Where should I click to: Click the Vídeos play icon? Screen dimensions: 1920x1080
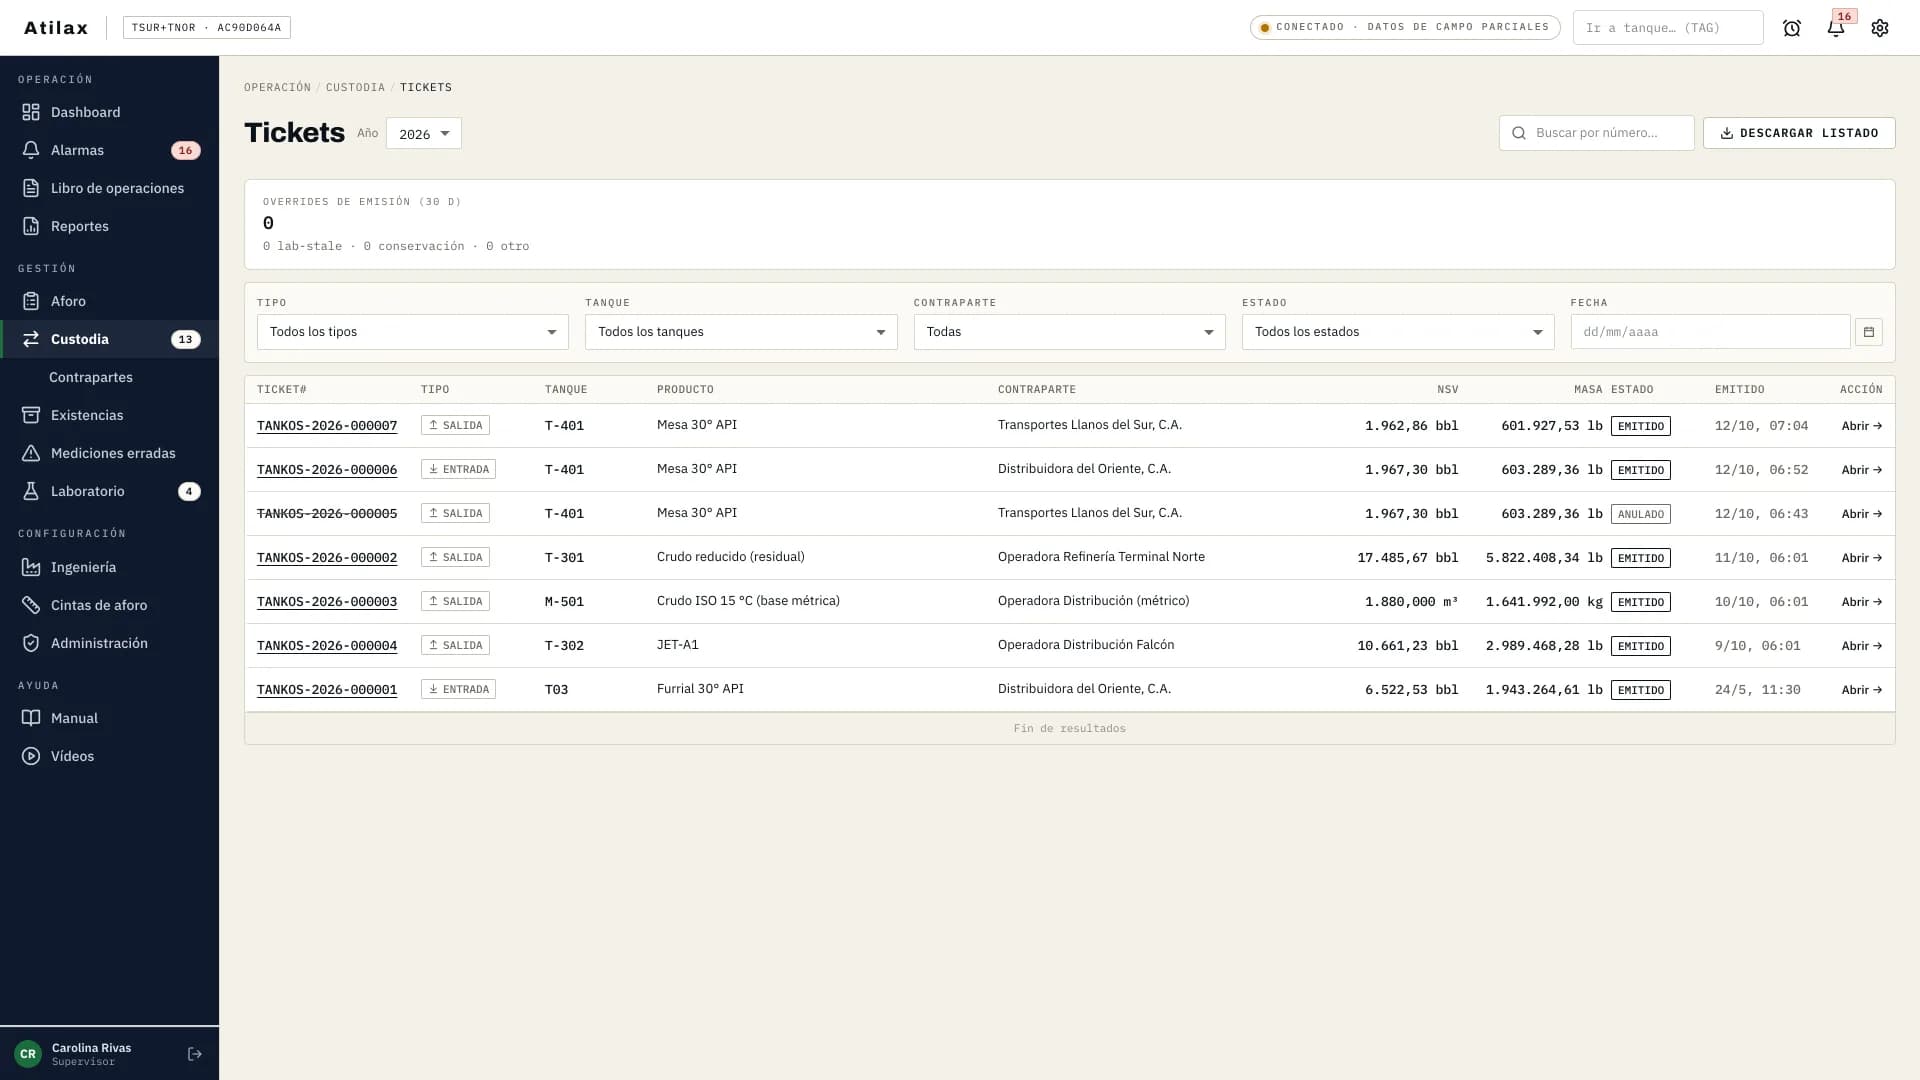[31, 756]
